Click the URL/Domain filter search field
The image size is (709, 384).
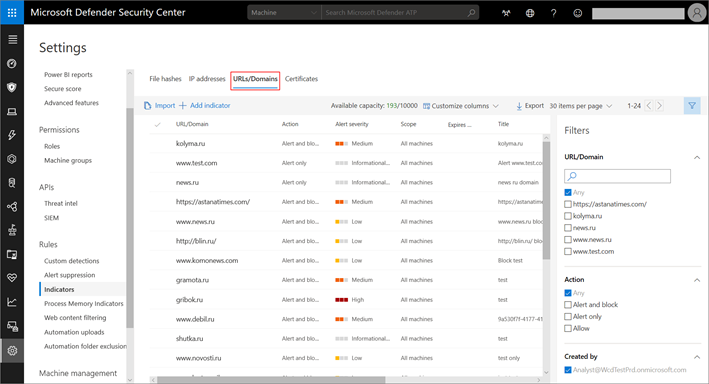617,176
